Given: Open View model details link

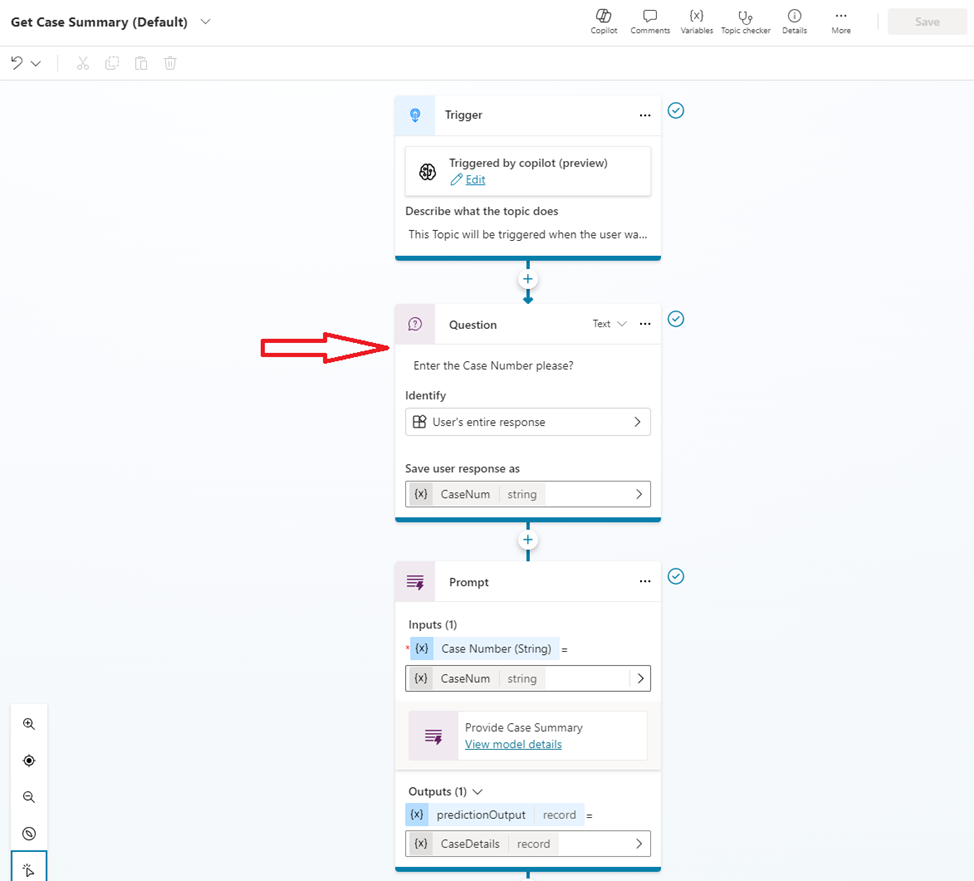Looking at the screenshot, I should (513, 744).
